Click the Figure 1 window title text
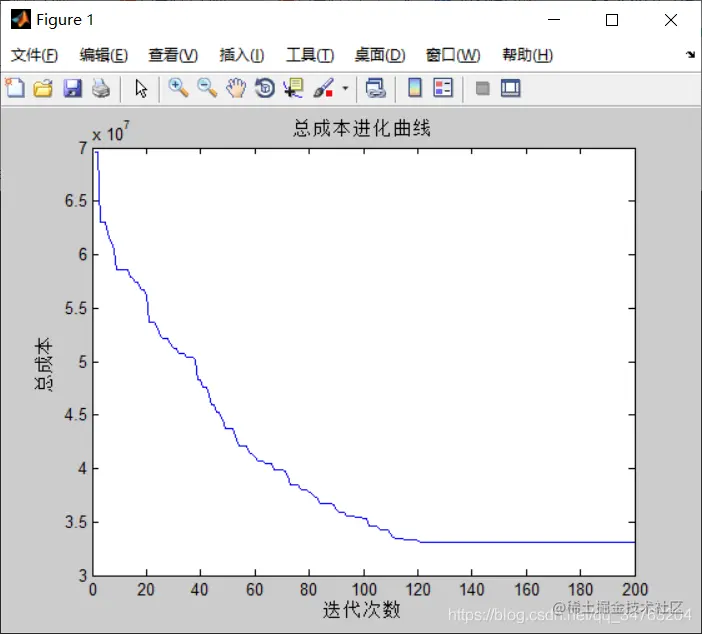 coord(65,20)
